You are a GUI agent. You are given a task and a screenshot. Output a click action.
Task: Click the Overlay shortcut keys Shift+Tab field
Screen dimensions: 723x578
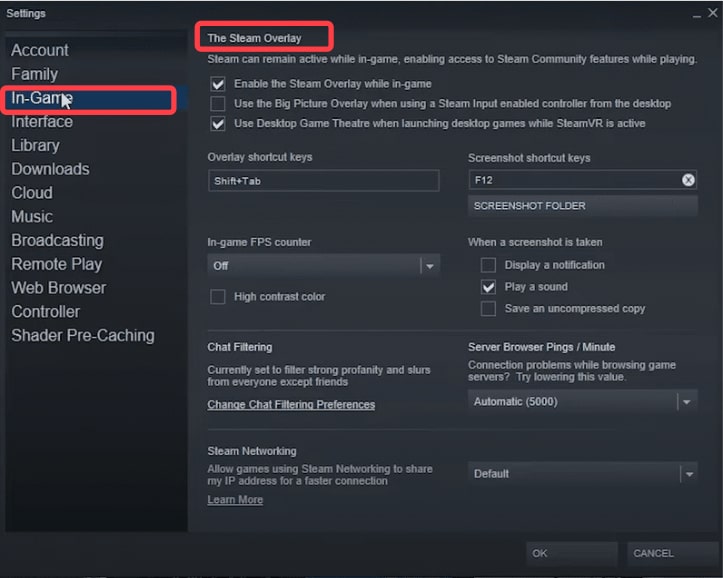tap(323, 181)
